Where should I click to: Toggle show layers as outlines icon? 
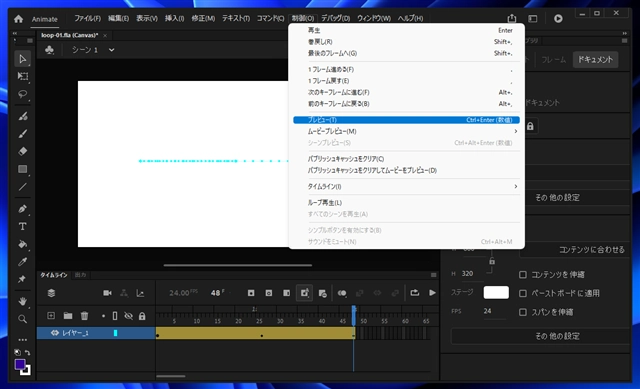(x=115, y=316)
